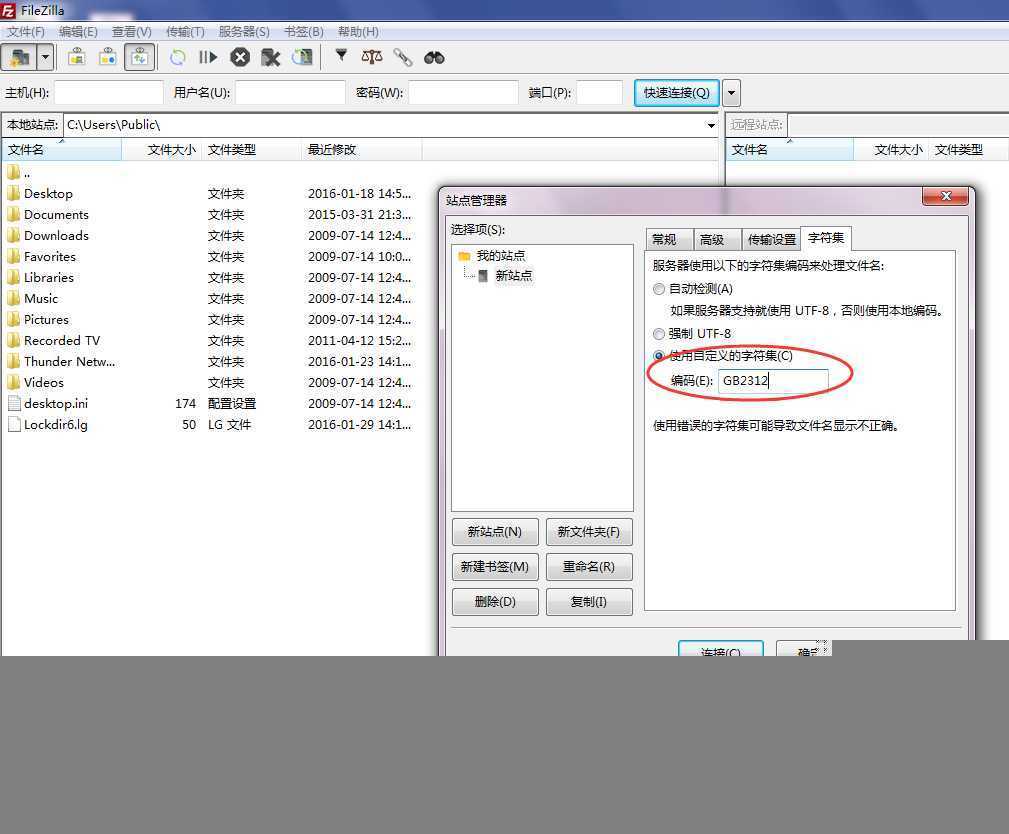Select the Libraries folder
Image resolution: width=1009 pixels, height=834 pixels.
pyautogui.click(x=48, y=277)
